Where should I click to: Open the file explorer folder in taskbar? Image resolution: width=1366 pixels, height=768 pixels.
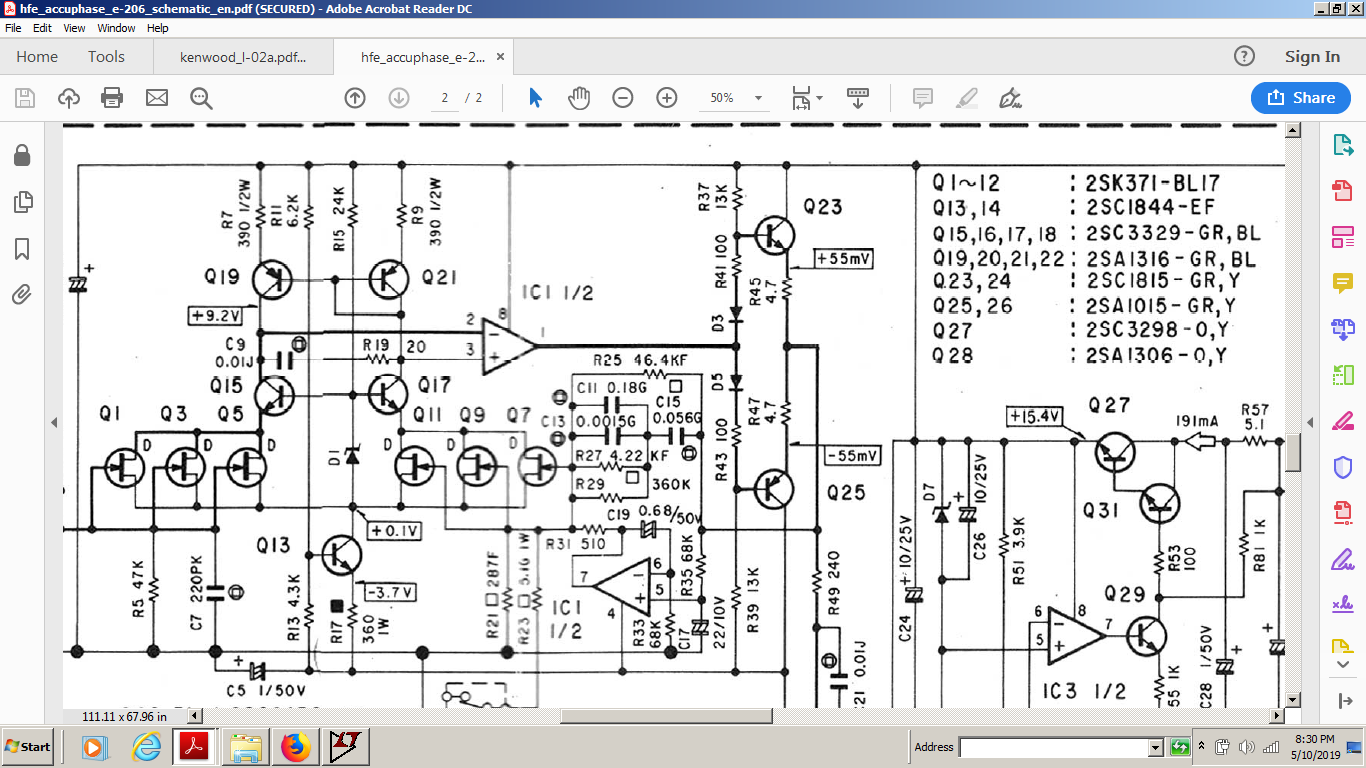[246, 747]
